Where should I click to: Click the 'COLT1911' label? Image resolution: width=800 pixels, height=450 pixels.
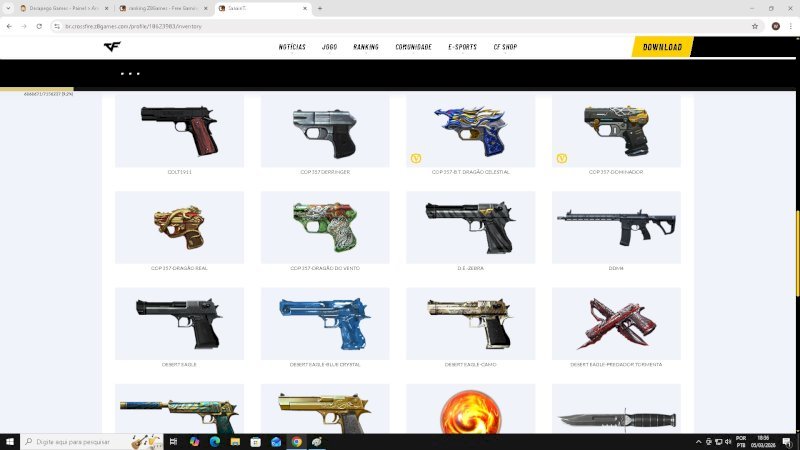[x=180, y=172]
